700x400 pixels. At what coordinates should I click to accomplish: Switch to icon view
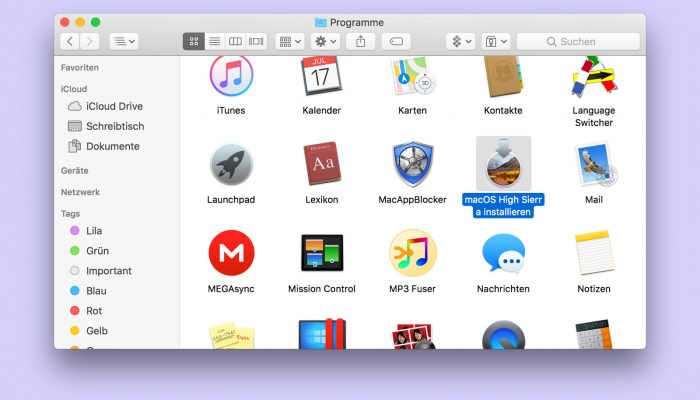click(194, 42)
